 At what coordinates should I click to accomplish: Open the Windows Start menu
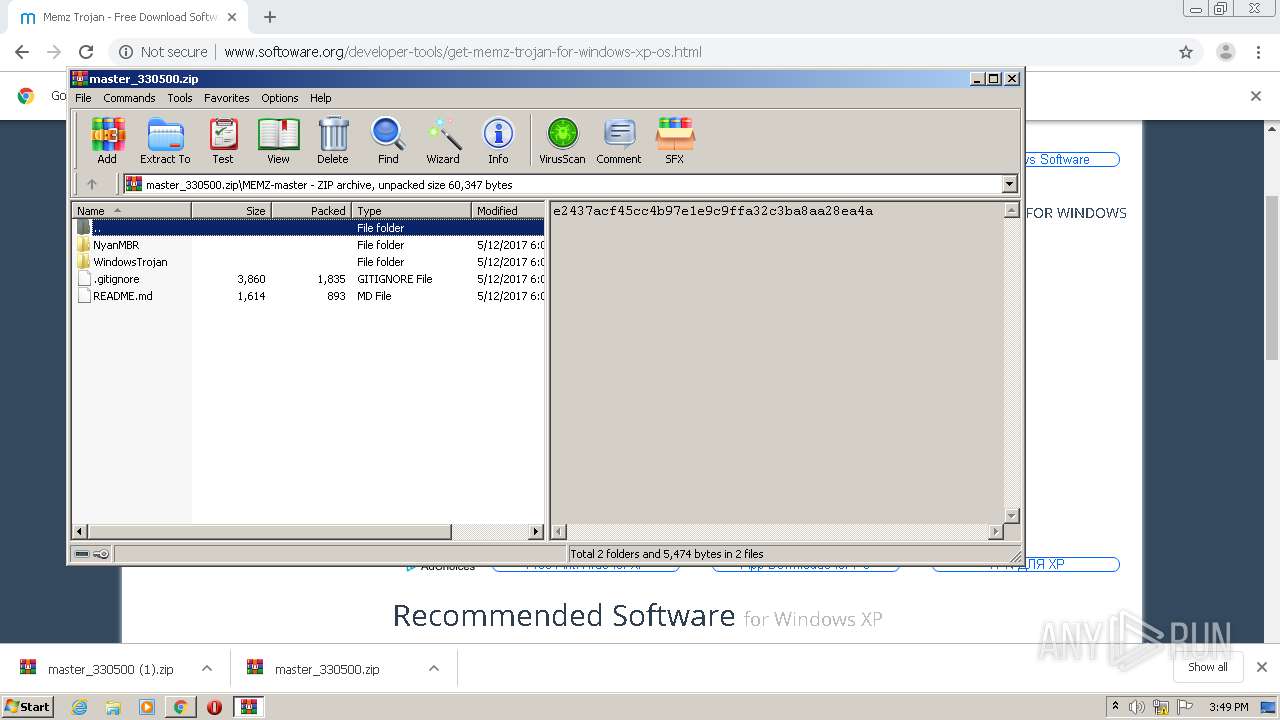tap(28, 707)
